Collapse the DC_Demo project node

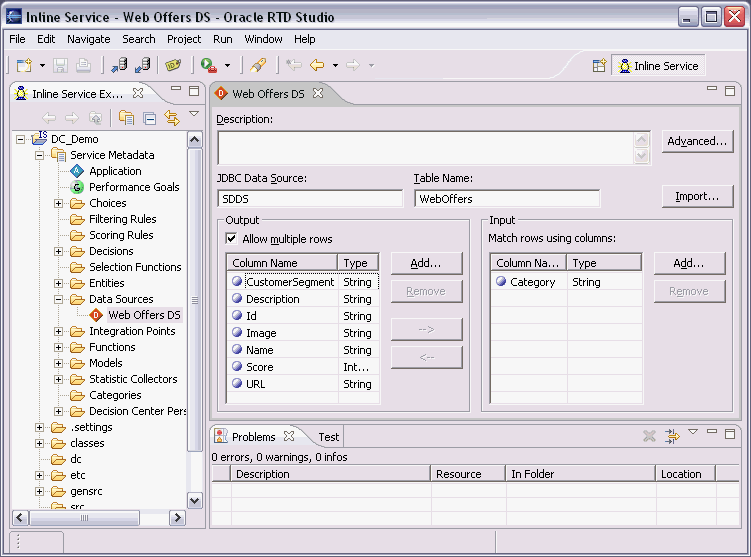tap(21, 139)
